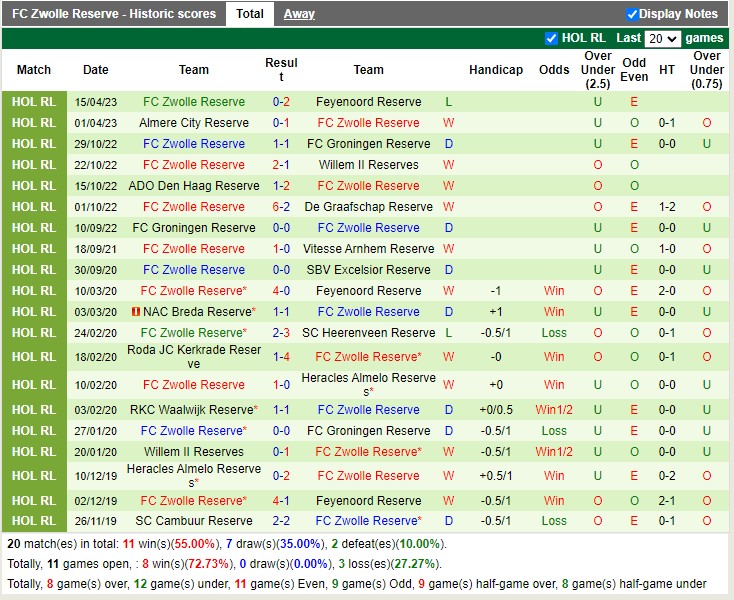Click Loss odds on 26/11/19 row
This screenshot has height=600, width=734.
point(554,520)
